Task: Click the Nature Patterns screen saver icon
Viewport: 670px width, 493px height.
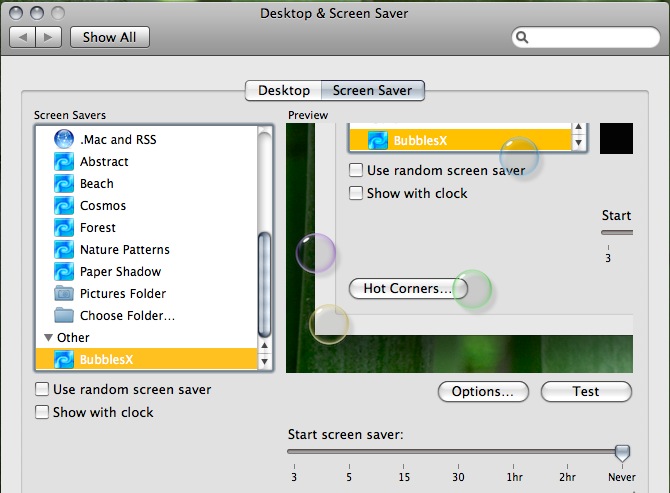Action: (x=64, y=249)
